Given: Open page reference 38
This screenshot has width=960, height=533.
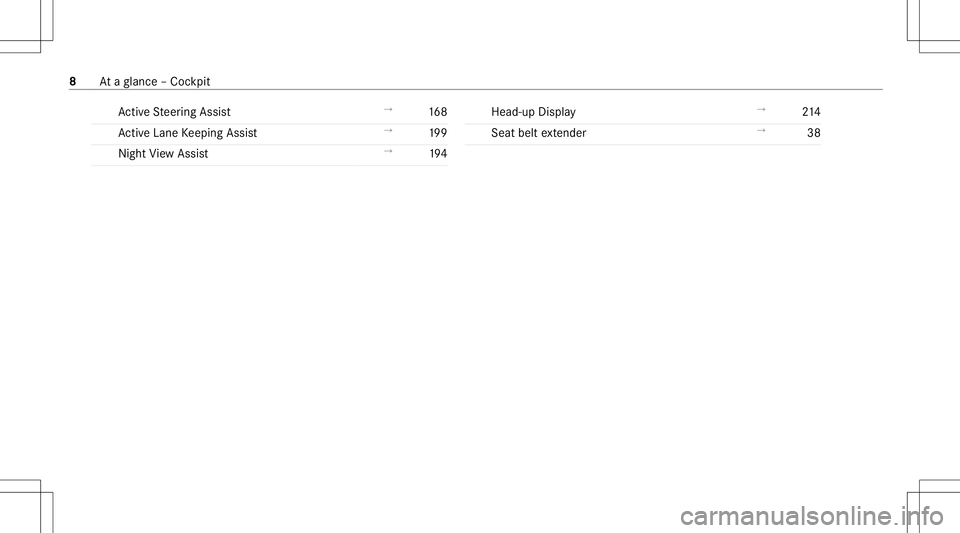Looking at the screenshot, I should click(x=814, y=133).
